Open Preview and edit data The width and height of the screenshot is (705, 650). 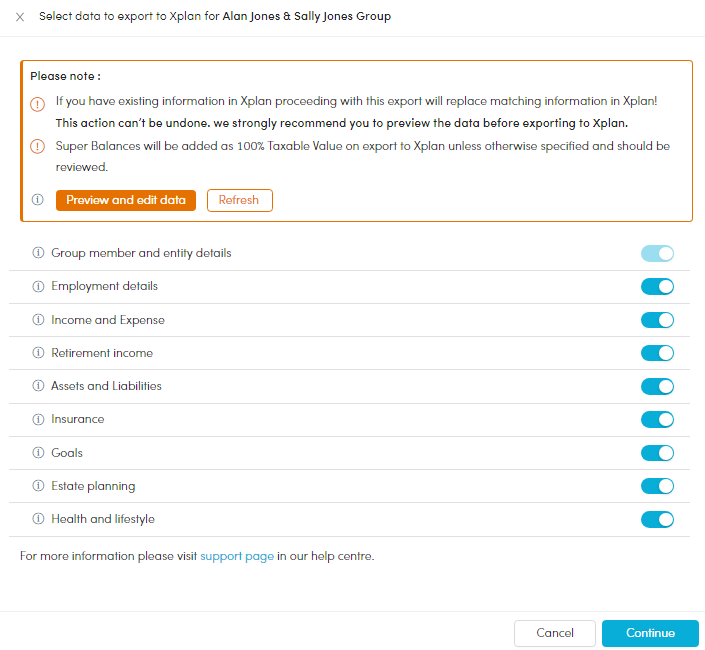click(x=126, y=200)
